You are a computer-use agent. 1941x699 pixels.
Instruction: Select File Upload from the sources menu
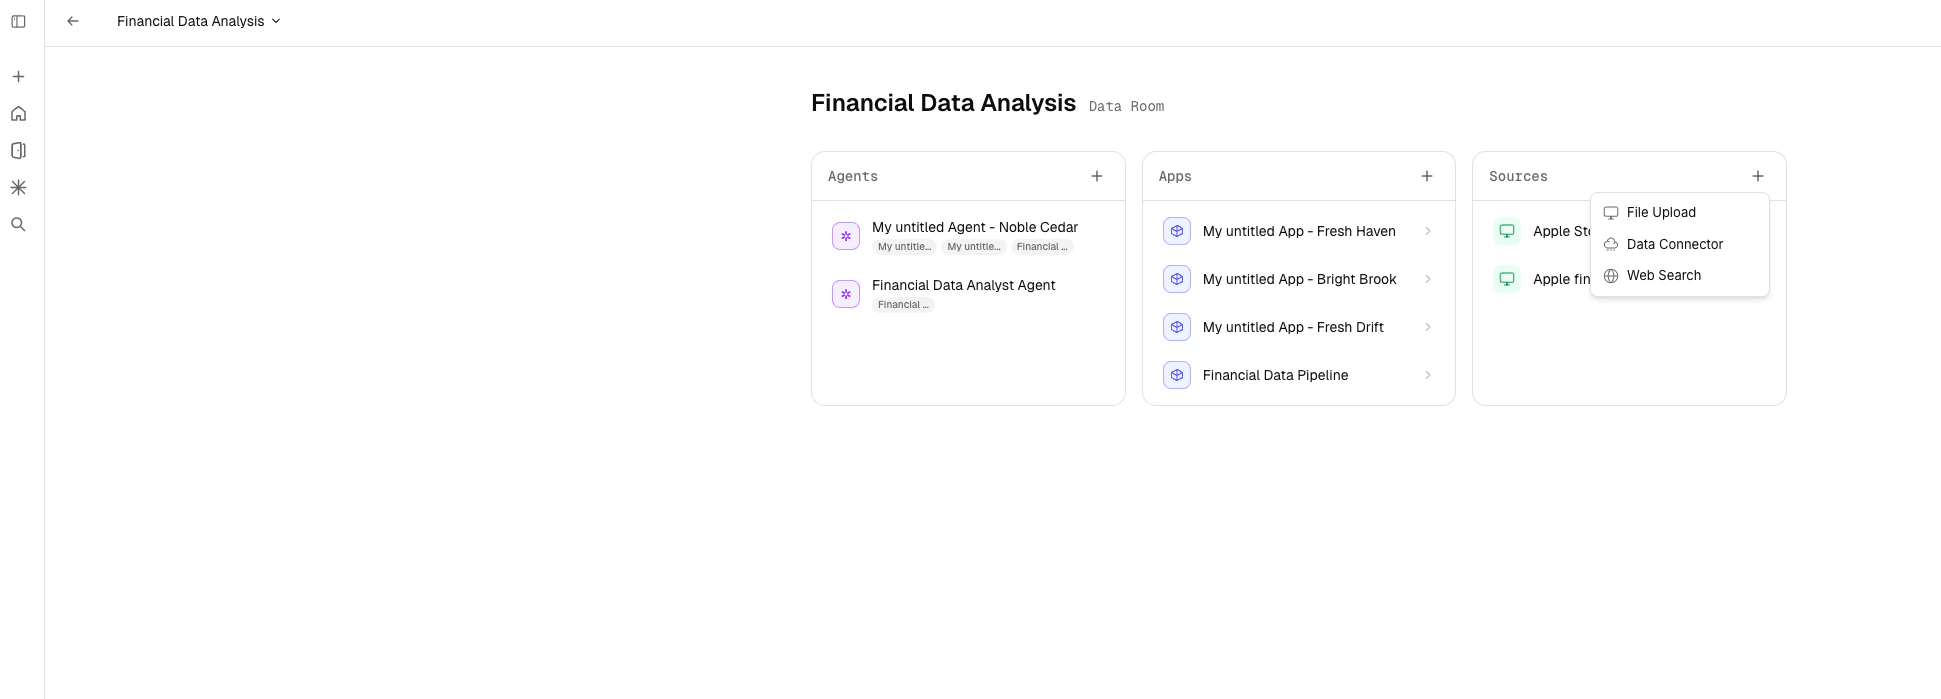pos(1660,212)
